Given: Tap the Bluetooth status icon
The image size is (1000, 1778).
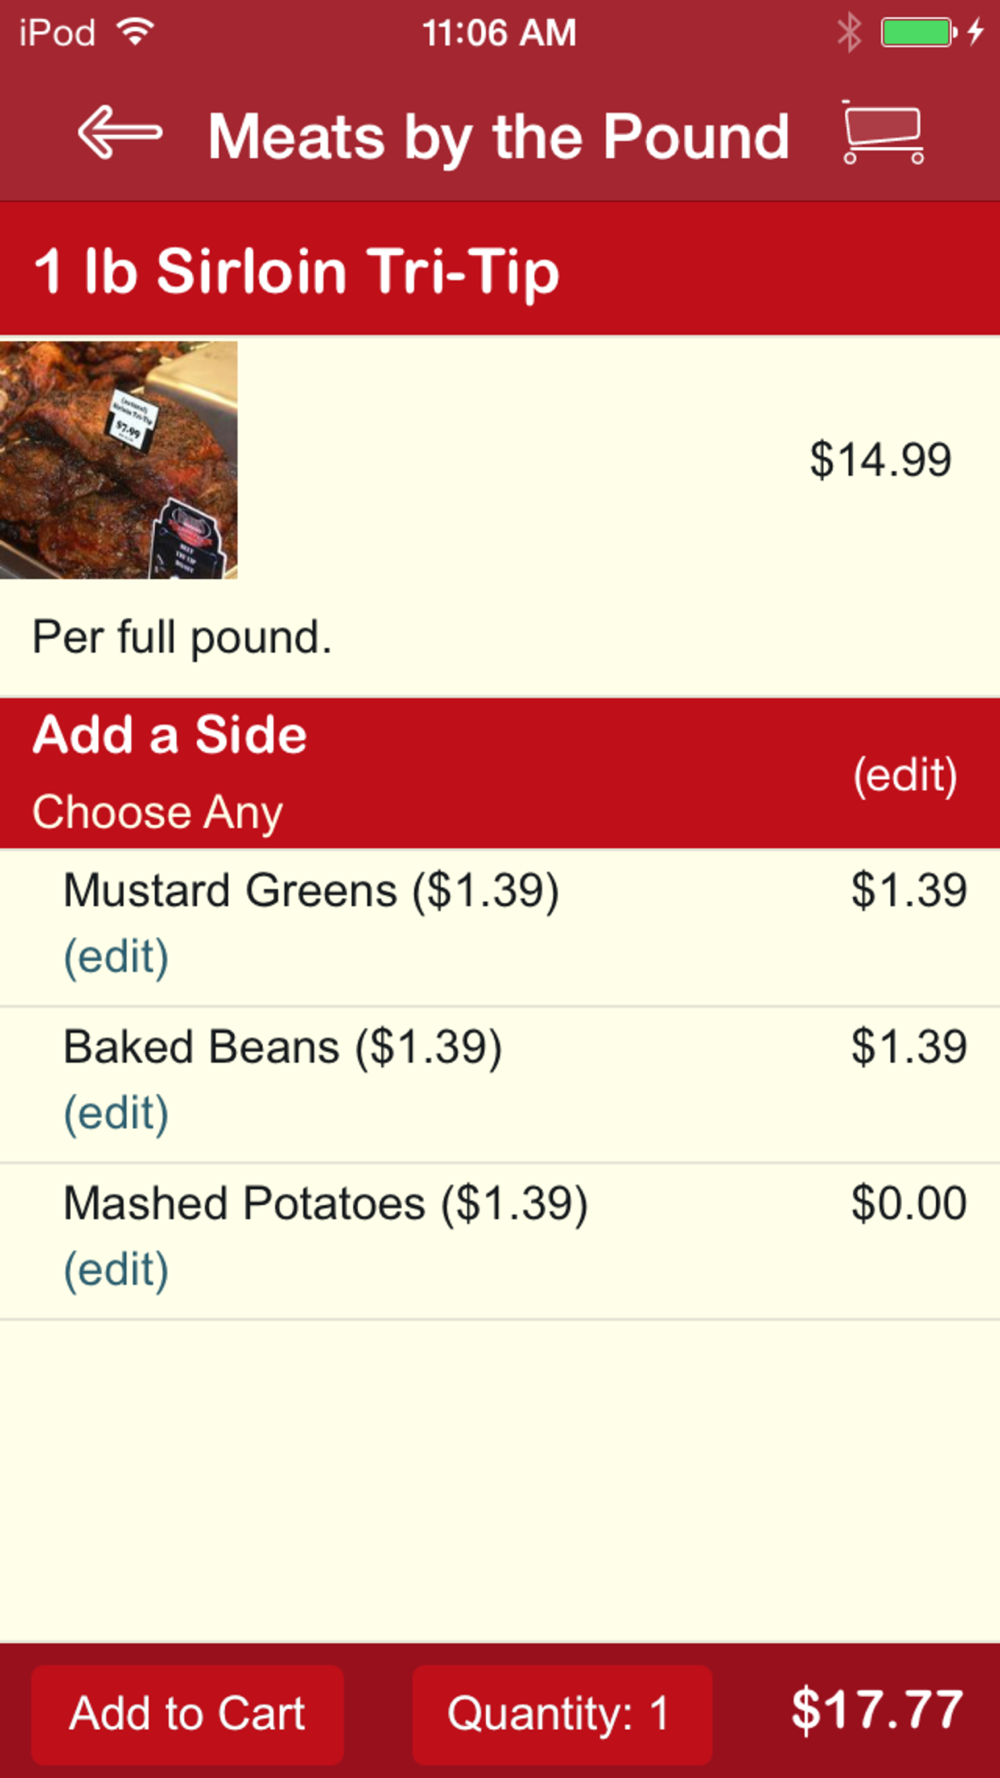Looking at the screenshot, I should tap(849, 33).
